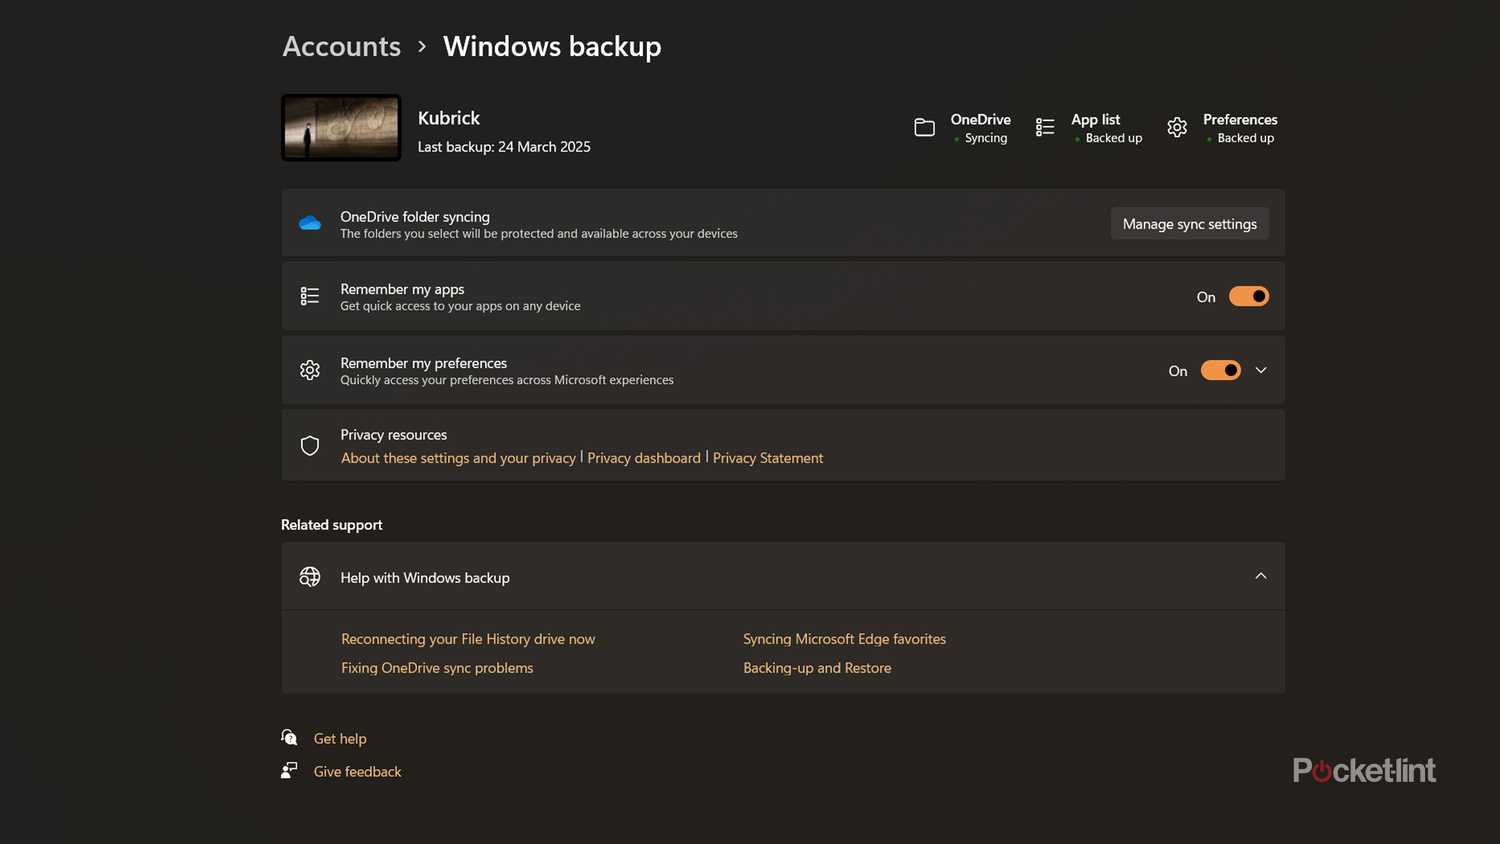Click the Remember my apps list icon

(310, 296)
